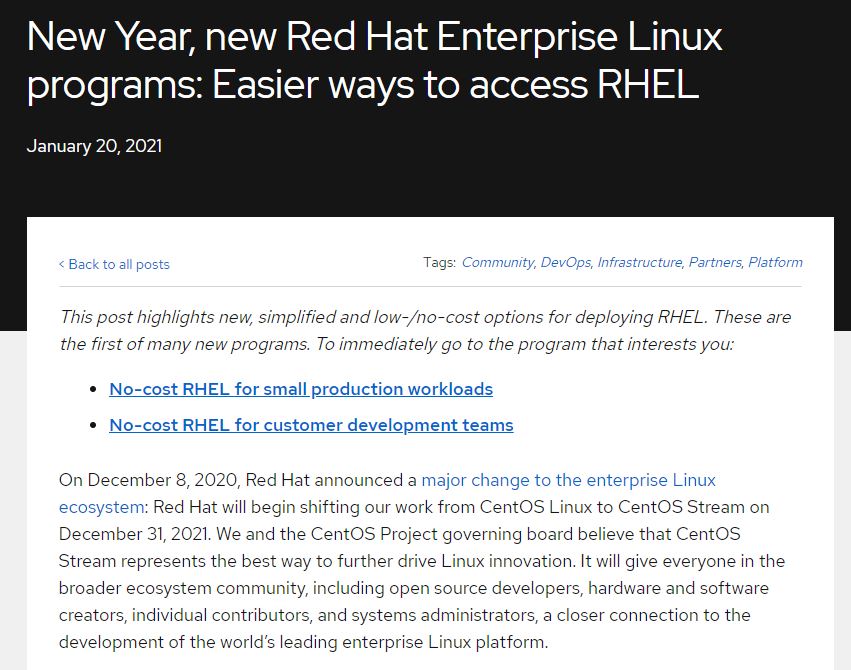Viewport: 851px width, 670px height.
Task: Click the 'Tags:' label
Action: pyautogui.click(x=439, y=262)
